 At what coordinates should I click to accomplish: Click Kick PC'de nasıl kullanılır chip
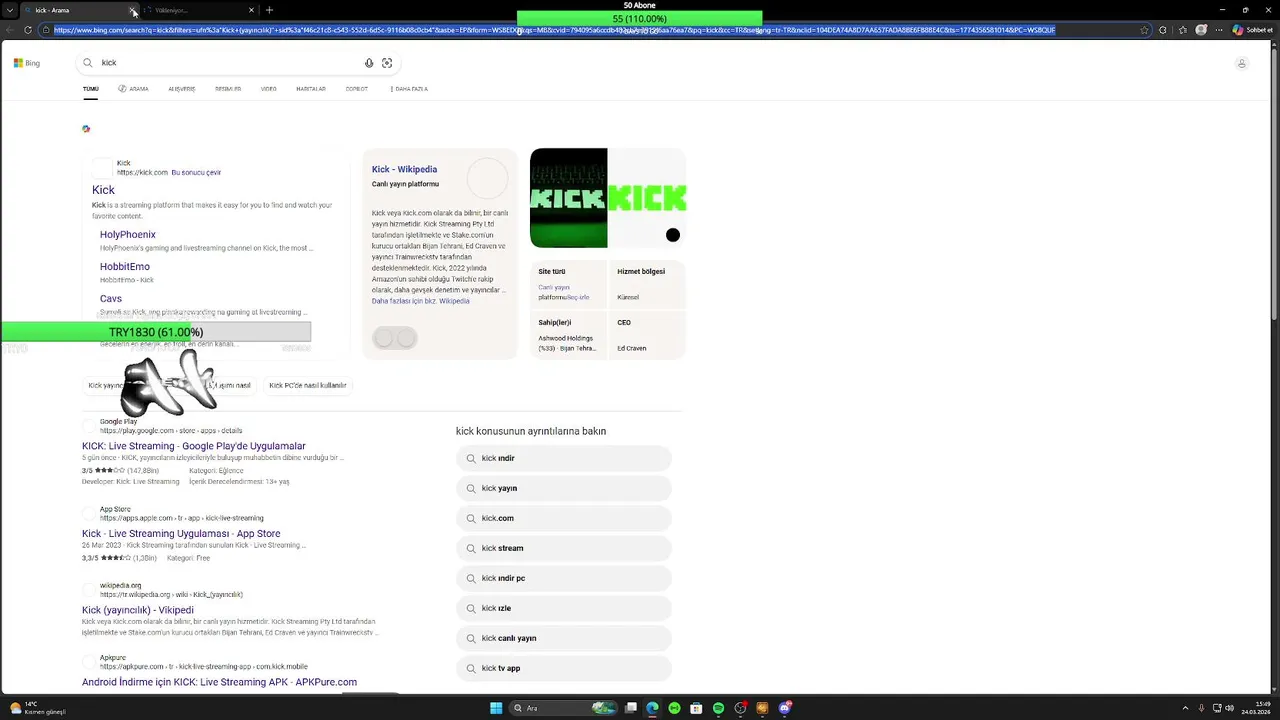pyautogui.click(x=308, y=385)
